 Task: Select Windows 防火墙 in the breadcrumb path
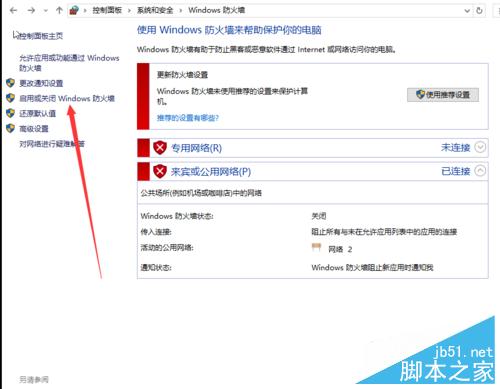(x=217, y=10)
